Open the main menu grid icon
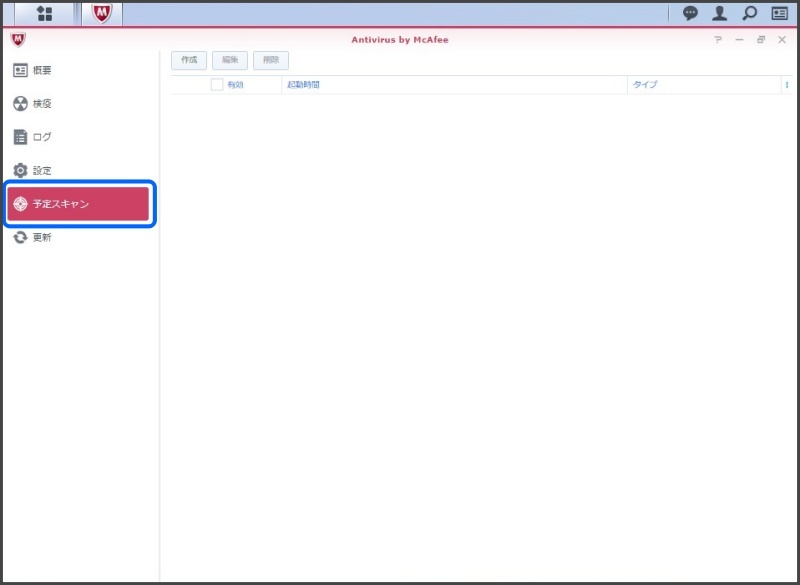 pyautogui.click(x=45, y=14)
